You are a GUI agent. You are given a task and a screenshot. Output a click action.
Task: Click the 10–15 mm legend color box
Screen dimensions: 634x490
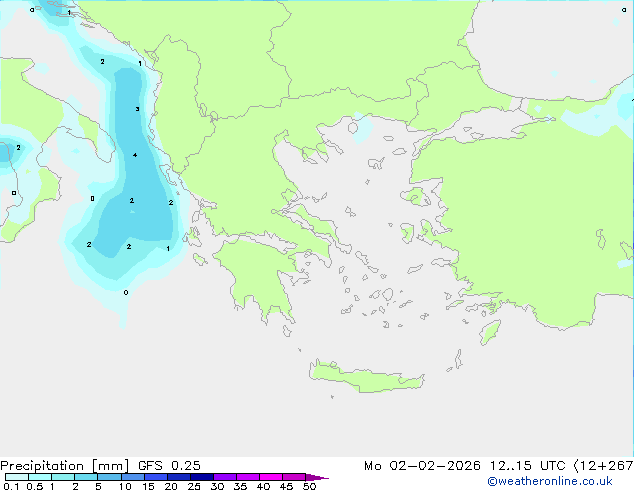coord(132,477)
